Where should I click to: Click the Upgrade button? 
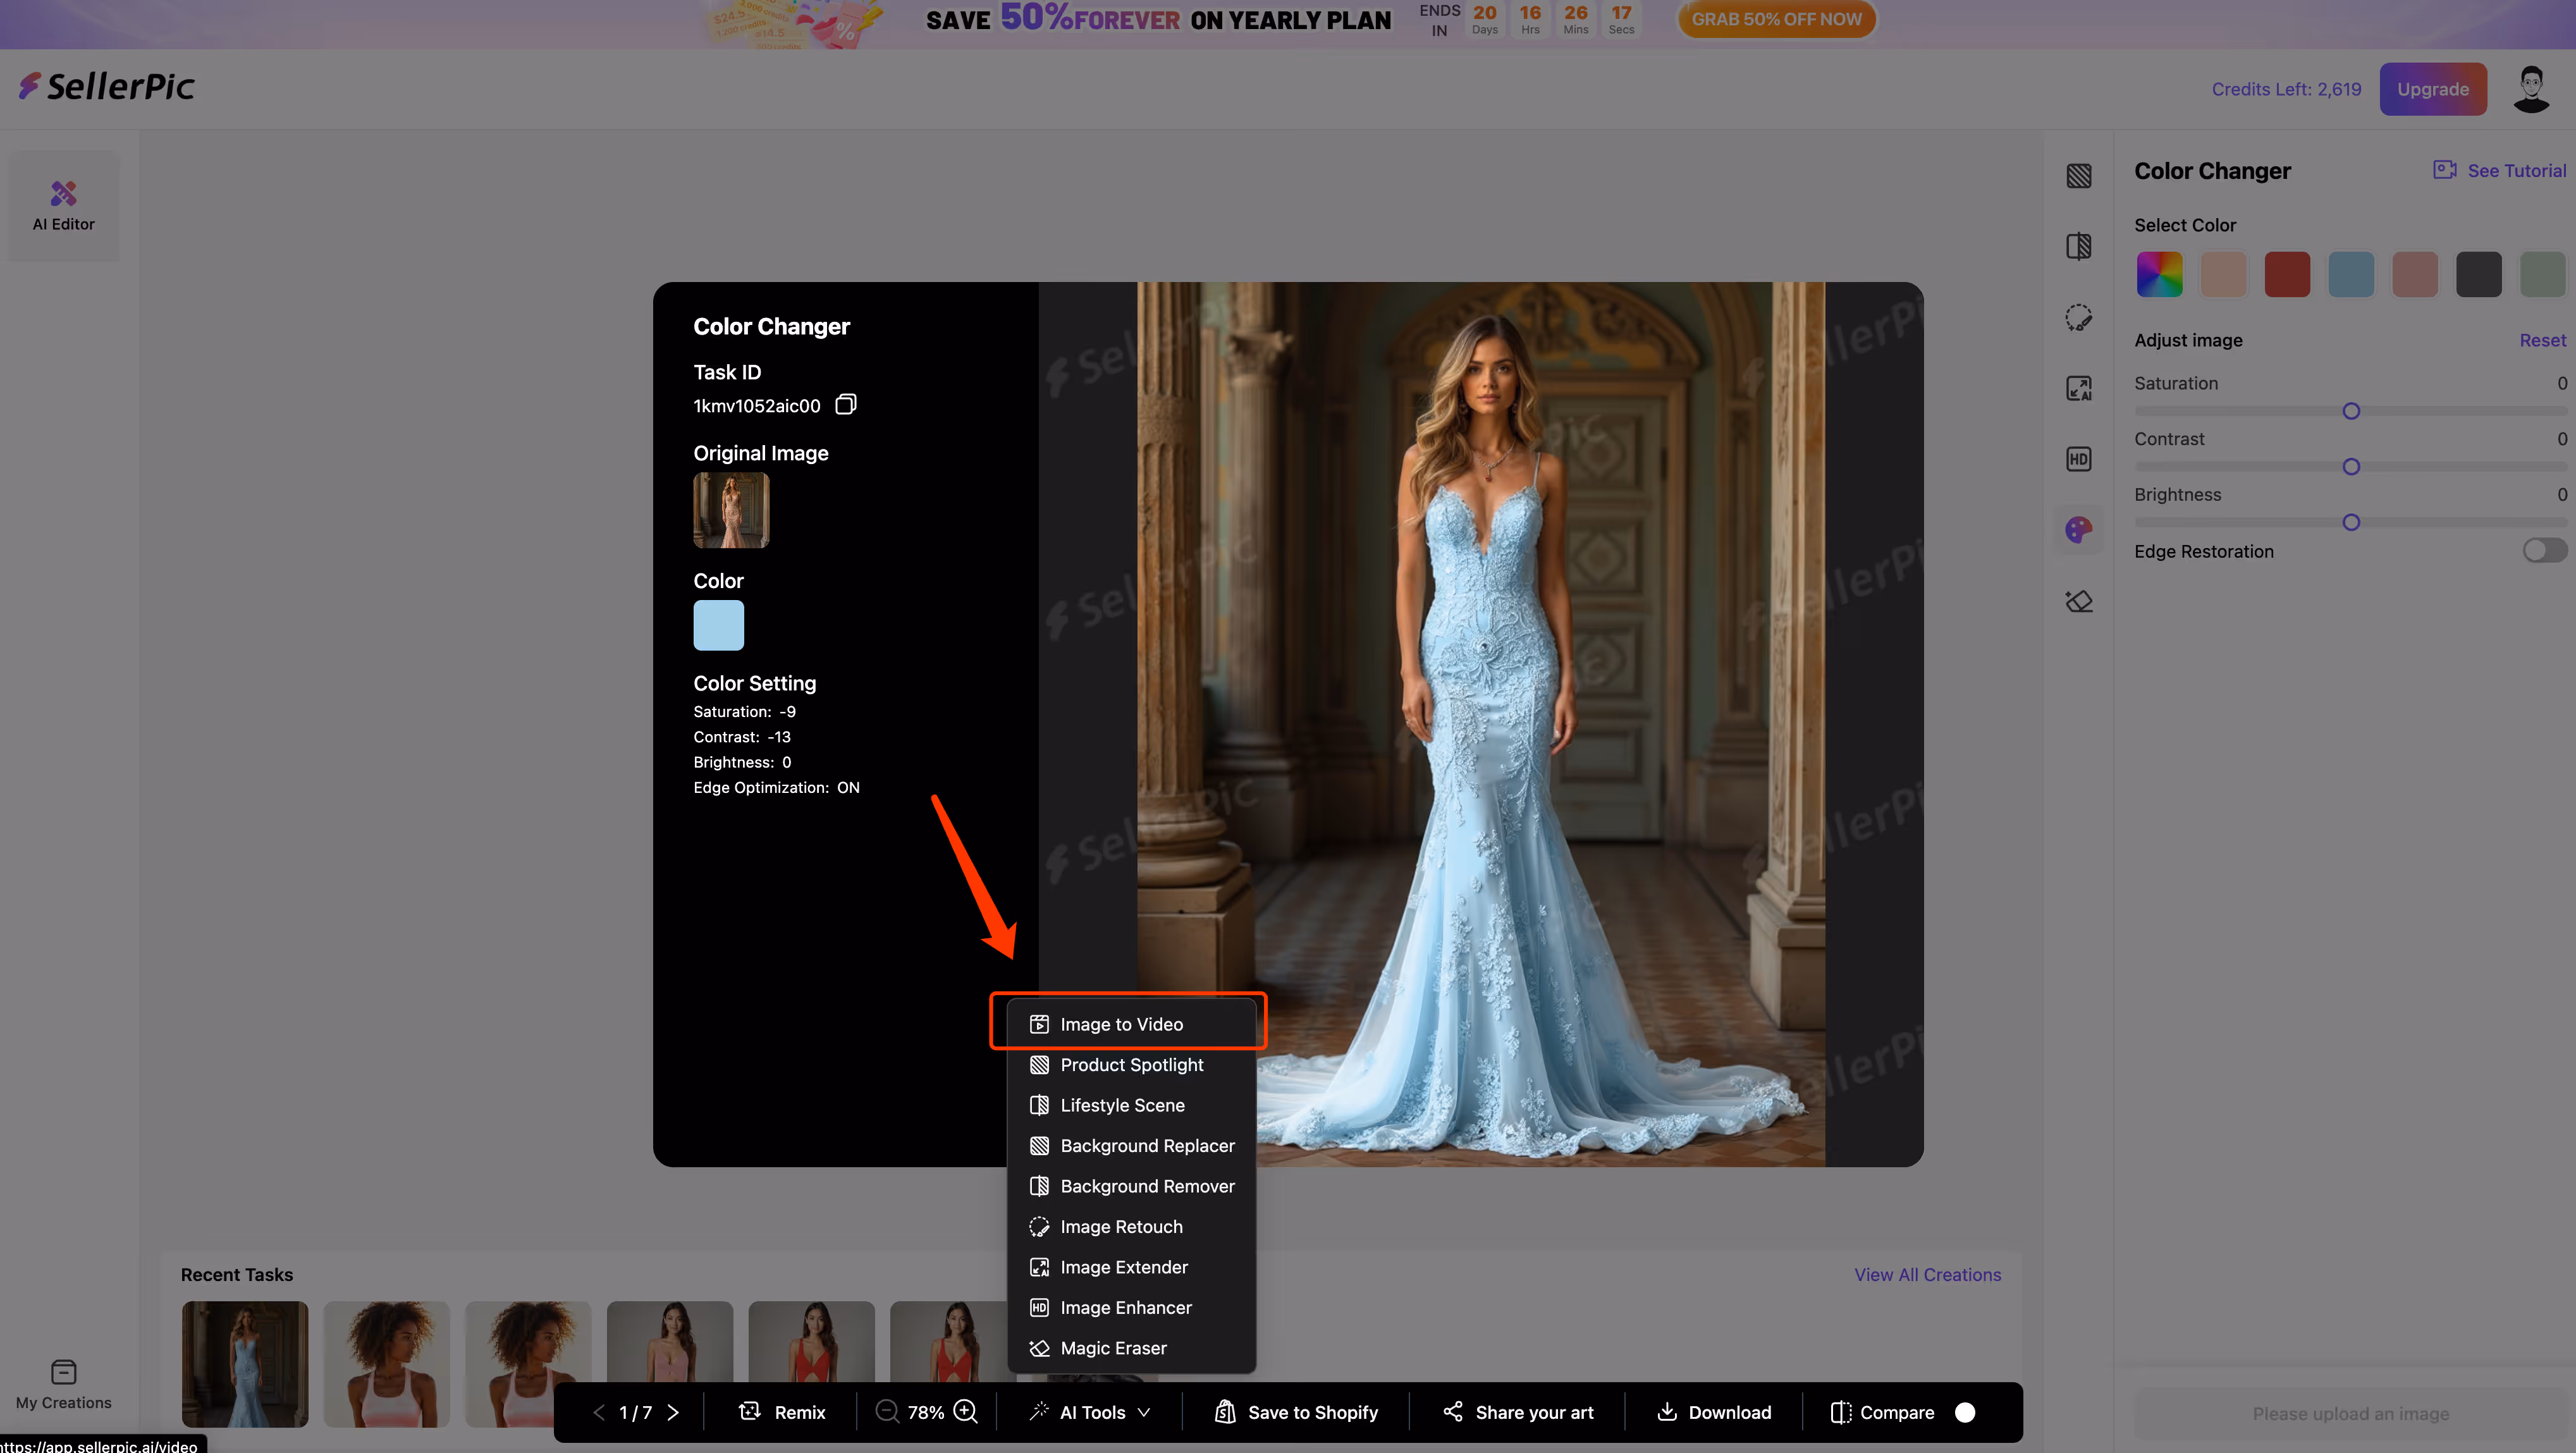tap(2432, 89)
